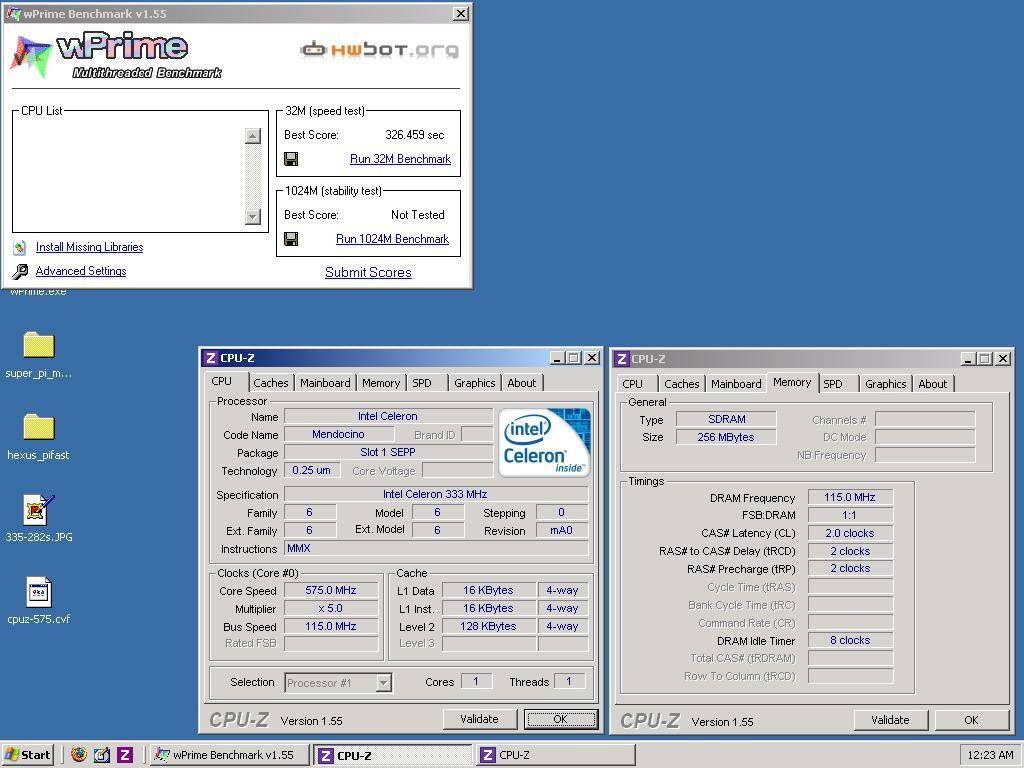The image size is (1024, 768).
Task: Click the taskbar clock showing 12:23 AM
Action: [x=990, y=755]
